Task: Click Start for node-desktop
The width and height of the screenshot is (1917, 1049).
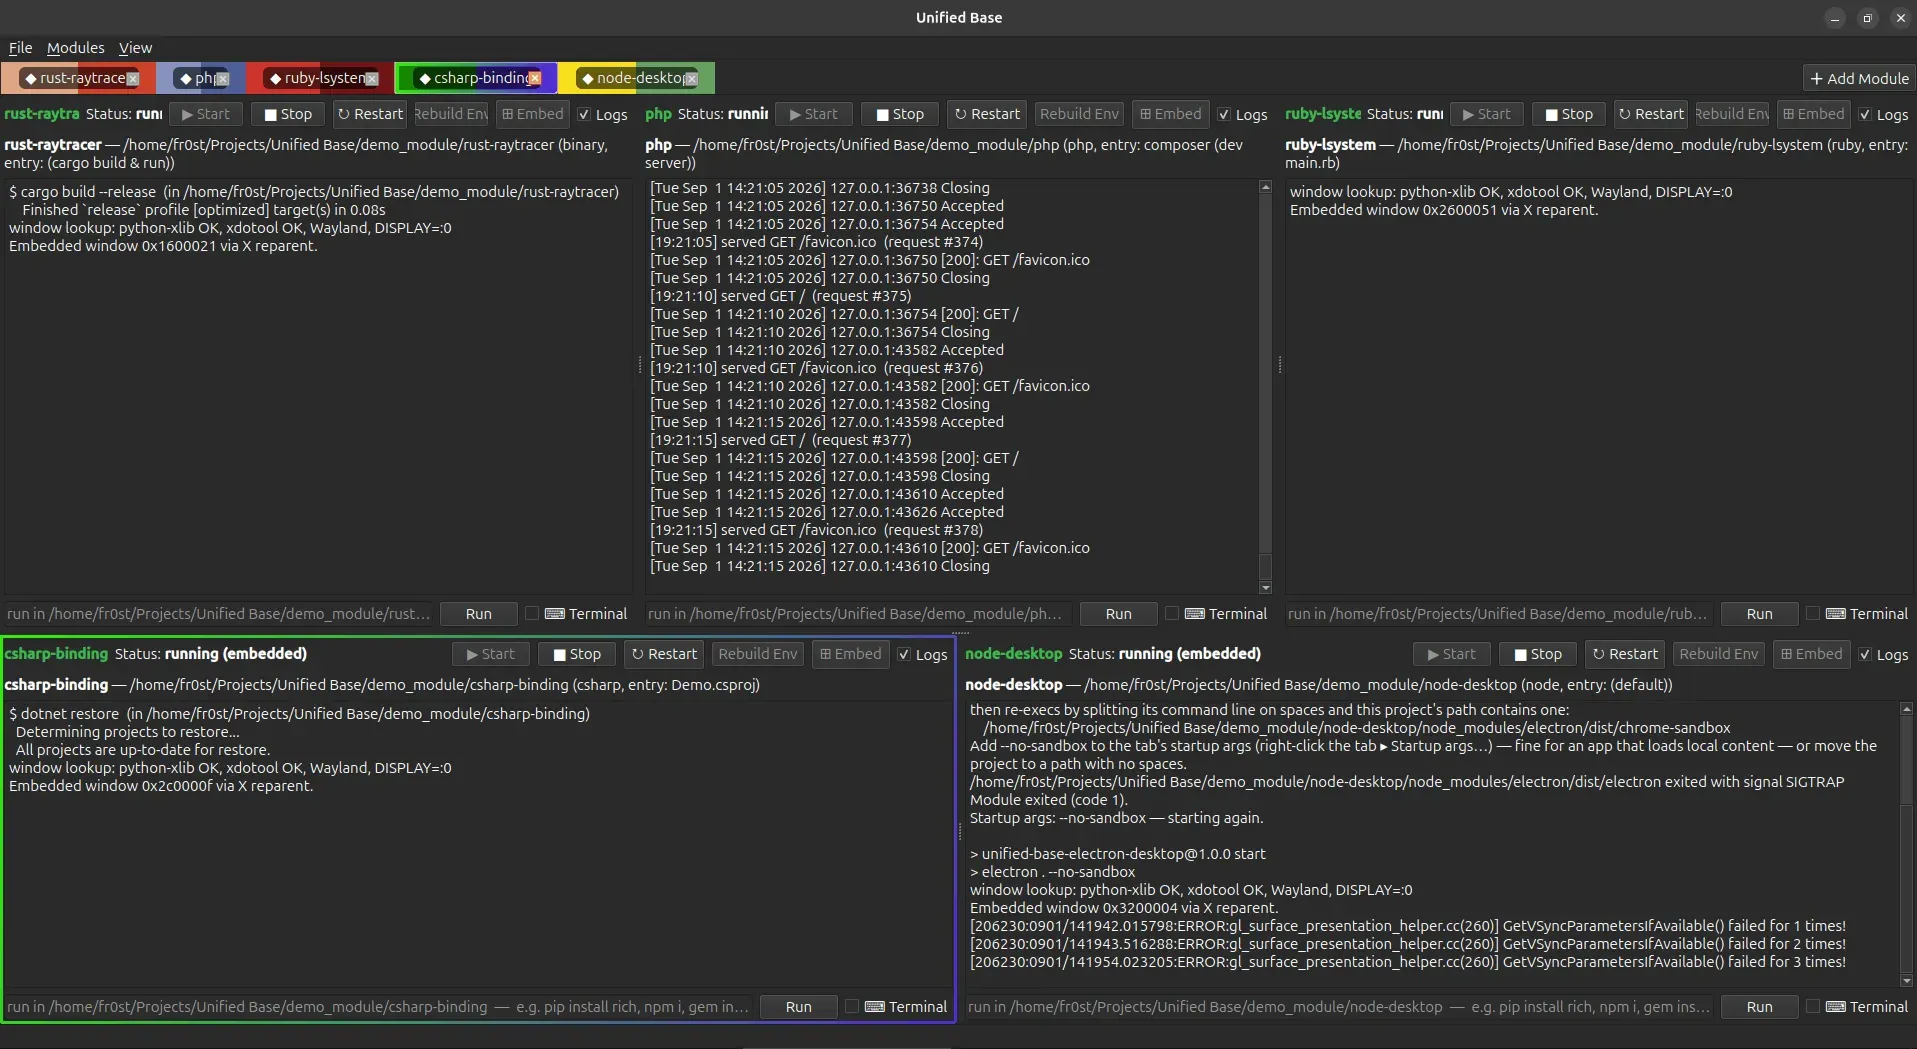Action: coord(1452,654)
